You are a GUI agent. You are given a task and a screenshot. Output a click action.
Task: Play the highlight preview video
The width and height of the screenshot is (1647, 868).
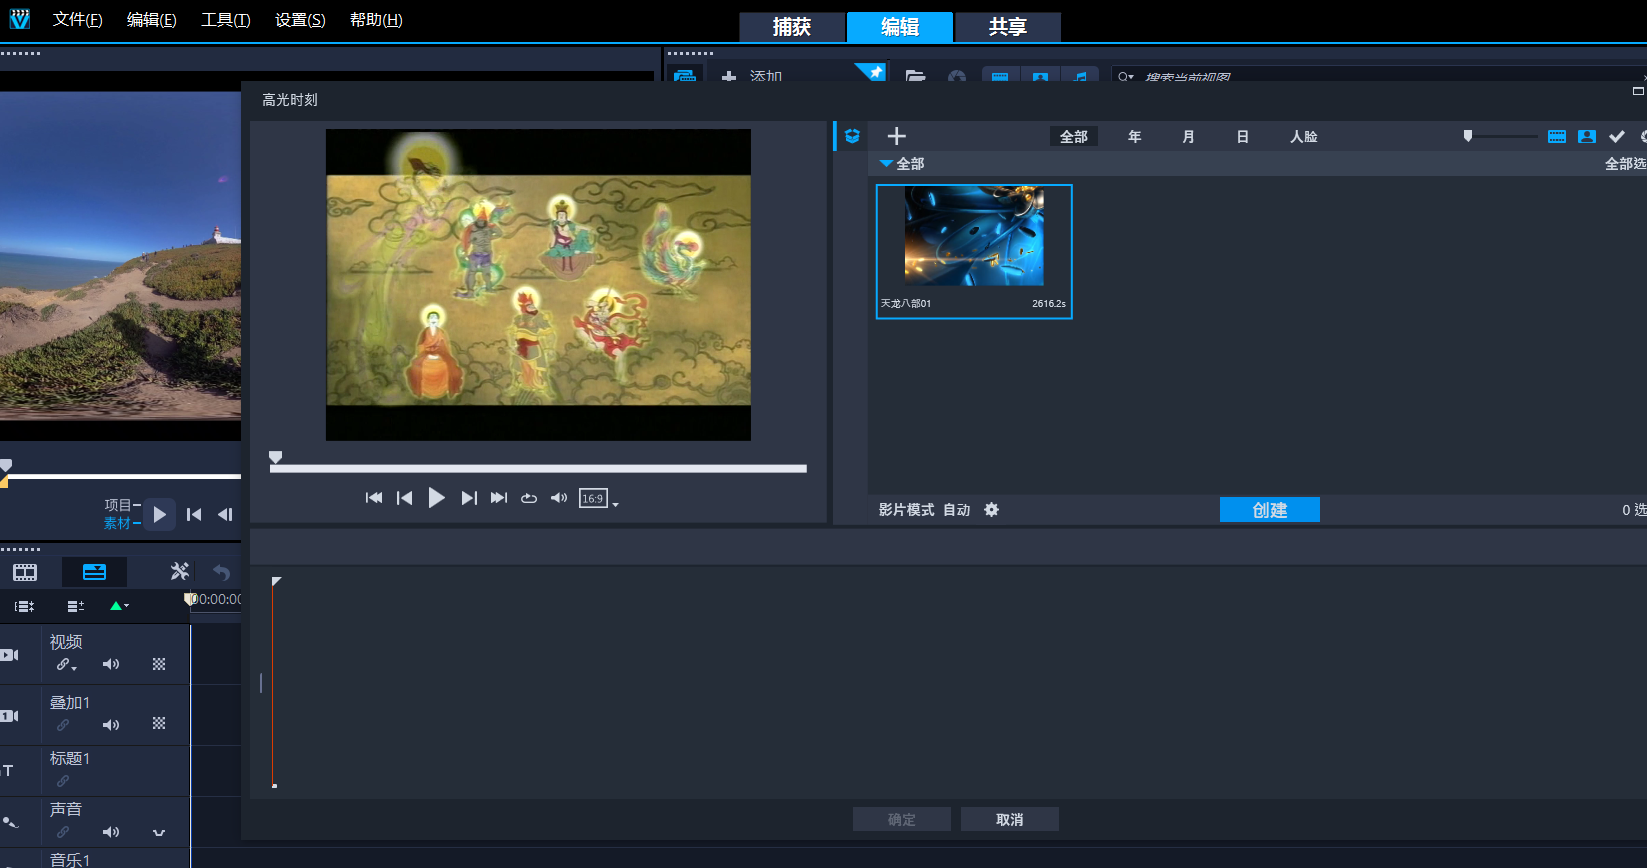click(436, 498)
